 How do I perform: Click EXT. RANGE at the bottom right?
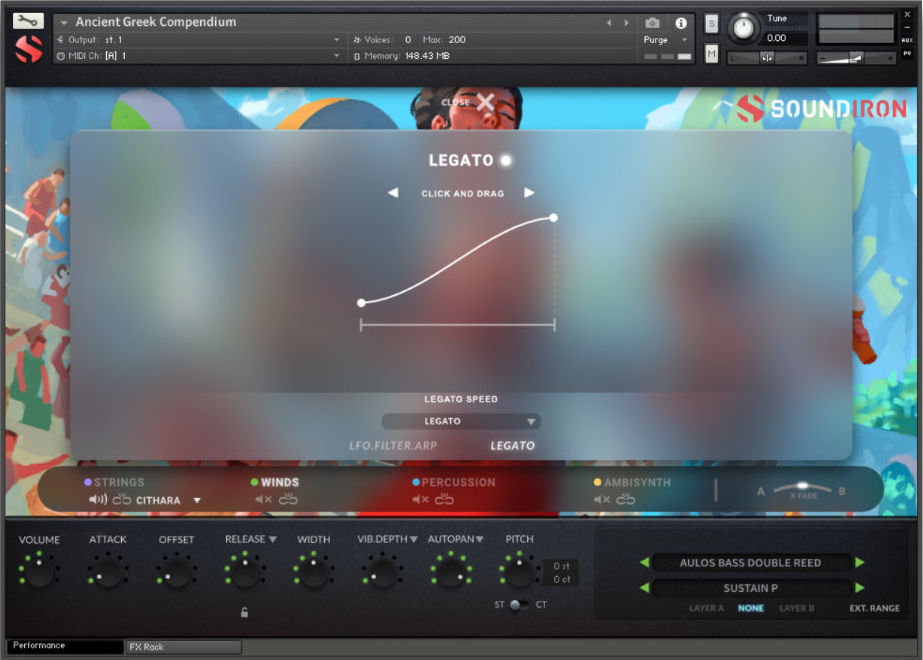(873, 608)
